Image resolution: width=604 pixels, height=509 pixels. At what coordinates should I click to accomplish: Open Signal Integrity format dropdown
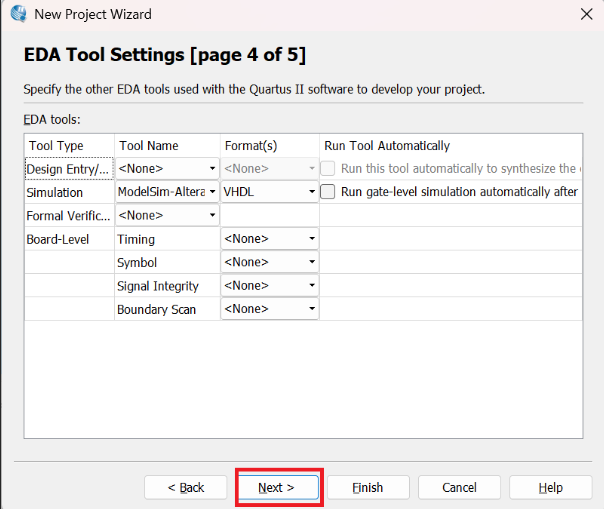pos(270,286)
